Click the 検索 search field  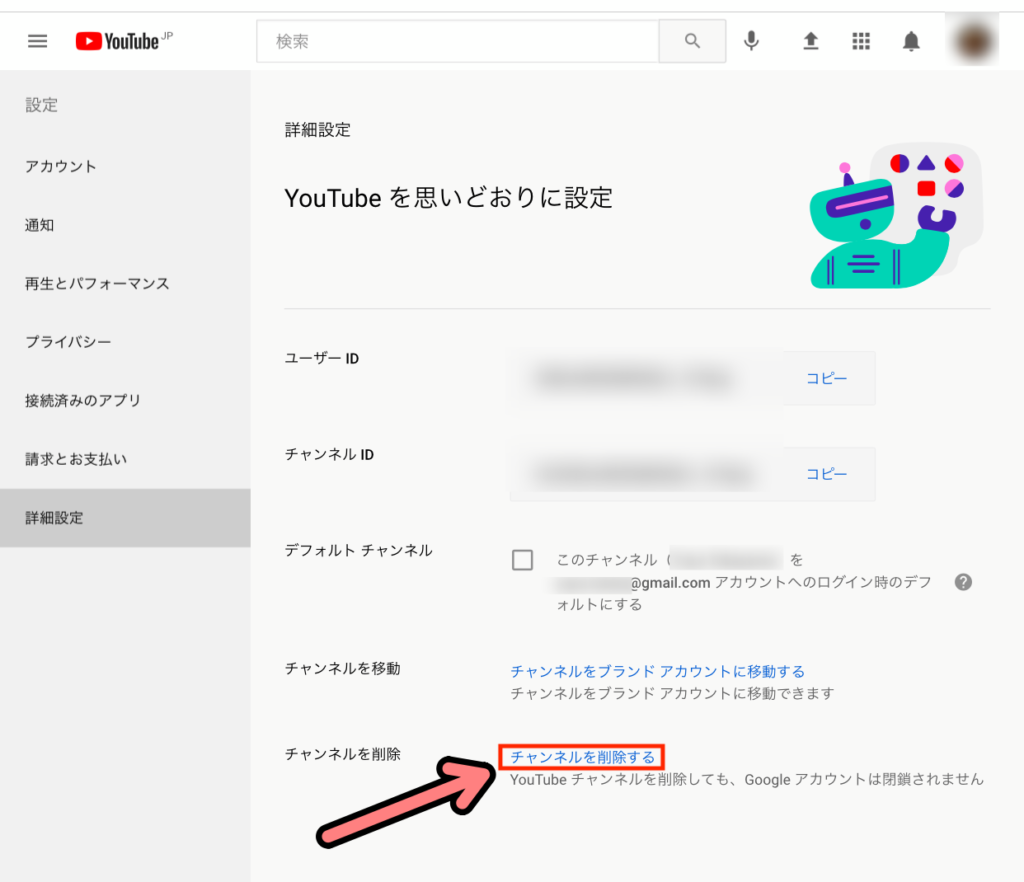[x=457, y=41]
